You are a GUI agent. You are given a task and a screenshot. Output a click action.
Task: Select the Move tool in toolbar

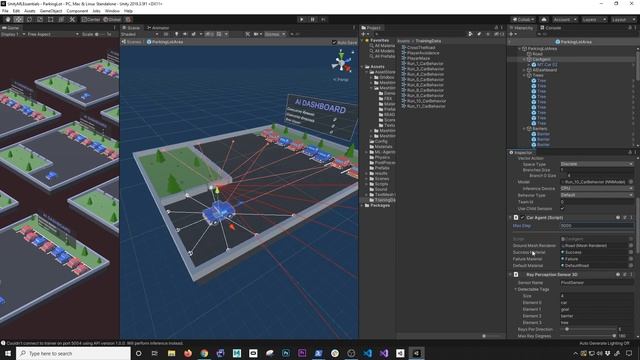18,19
